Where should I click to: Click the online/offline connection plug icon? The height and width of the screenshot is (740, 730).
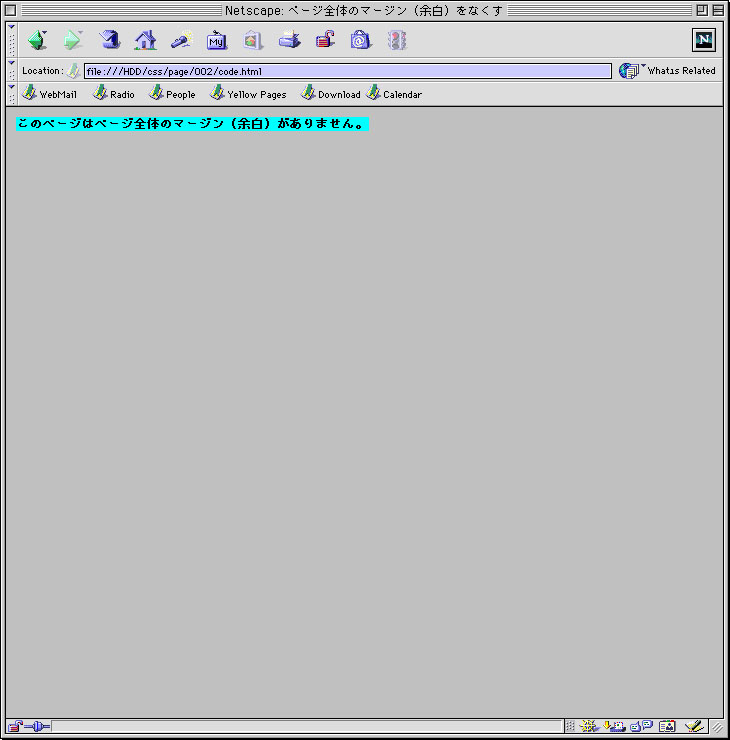click(37, 726)
